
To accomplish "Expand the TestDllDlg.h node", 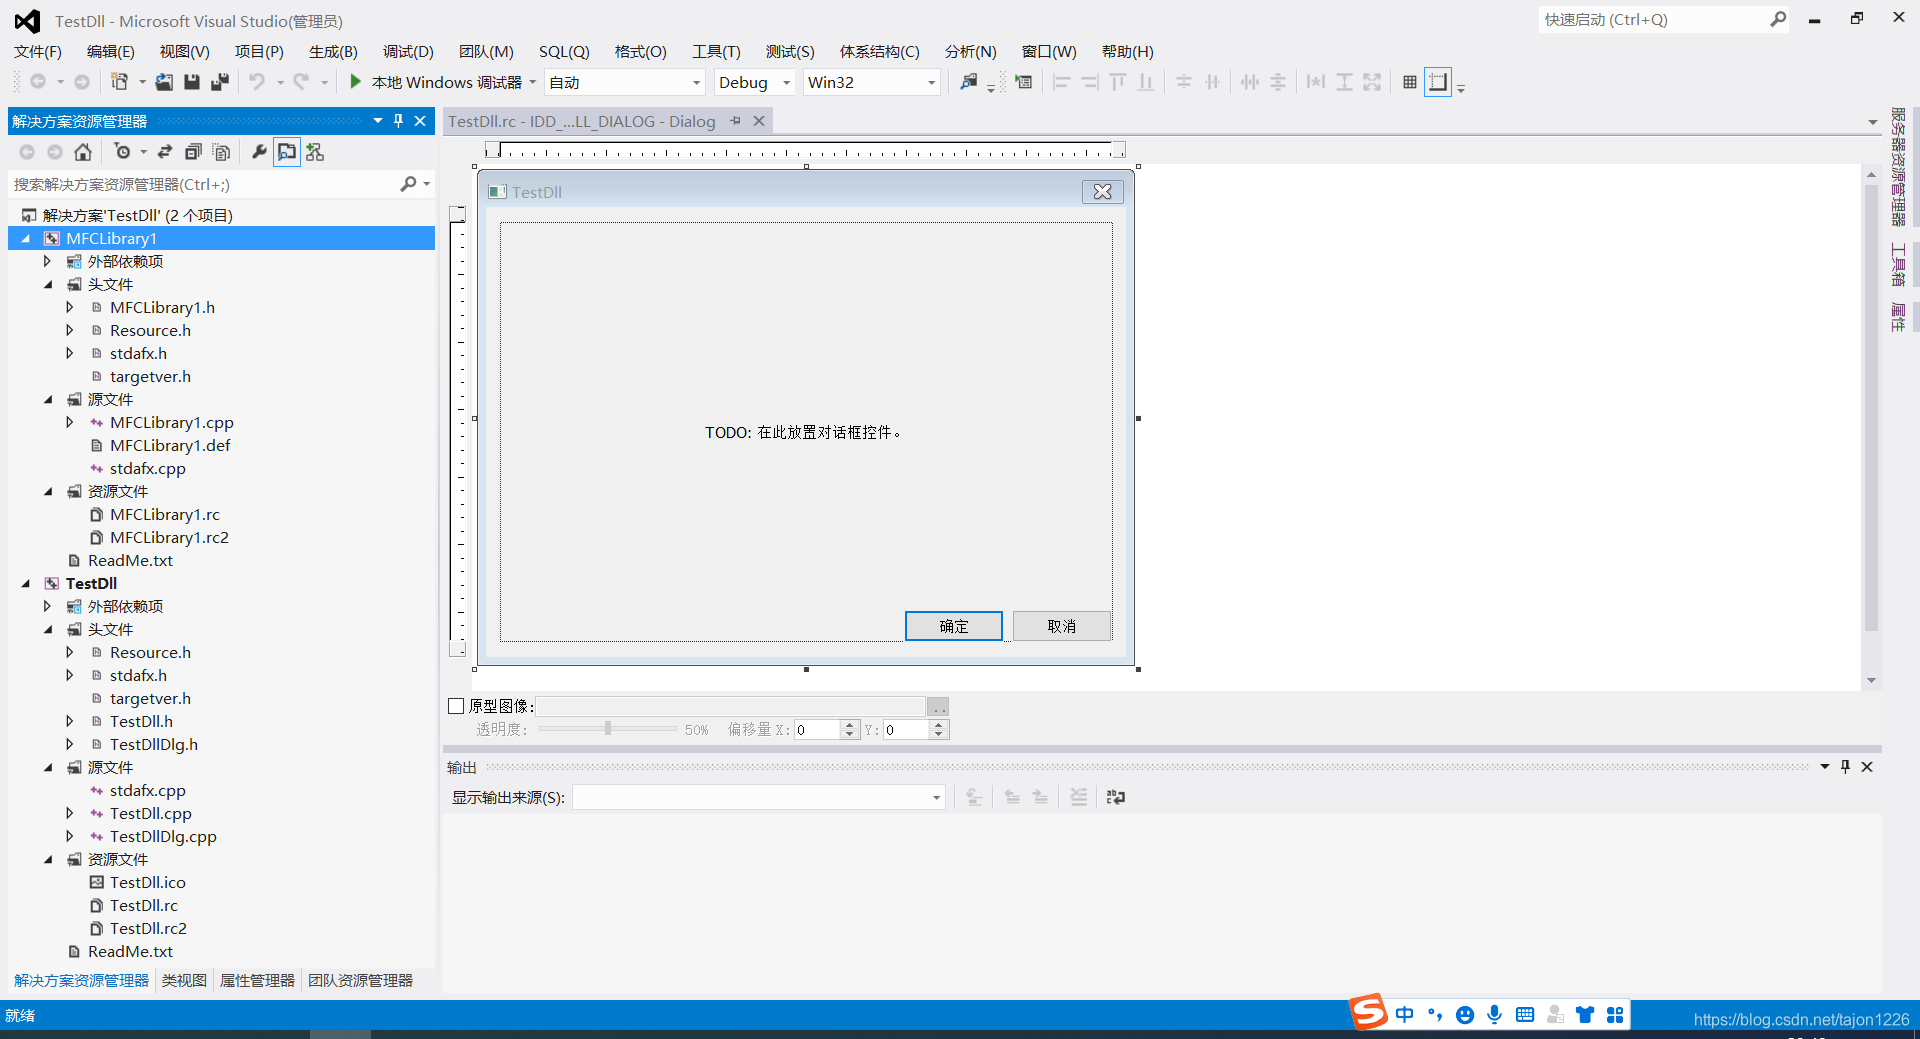I will pyautogui.click(x=70, y=744).
